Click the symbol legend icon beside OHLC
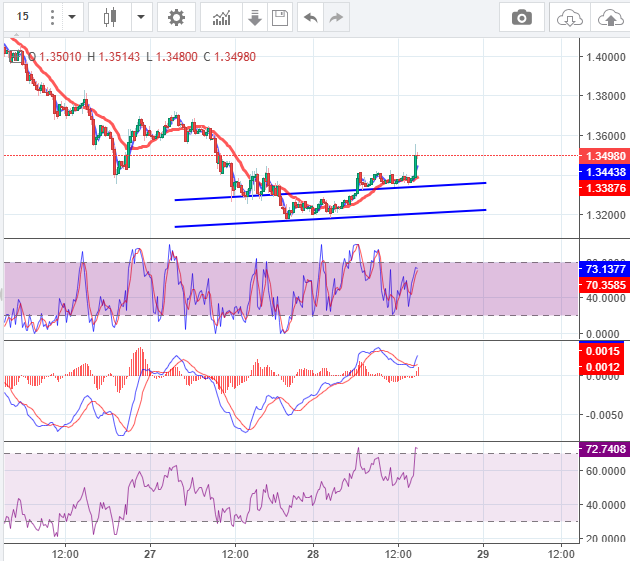630x561 pixels. (15, 57)
